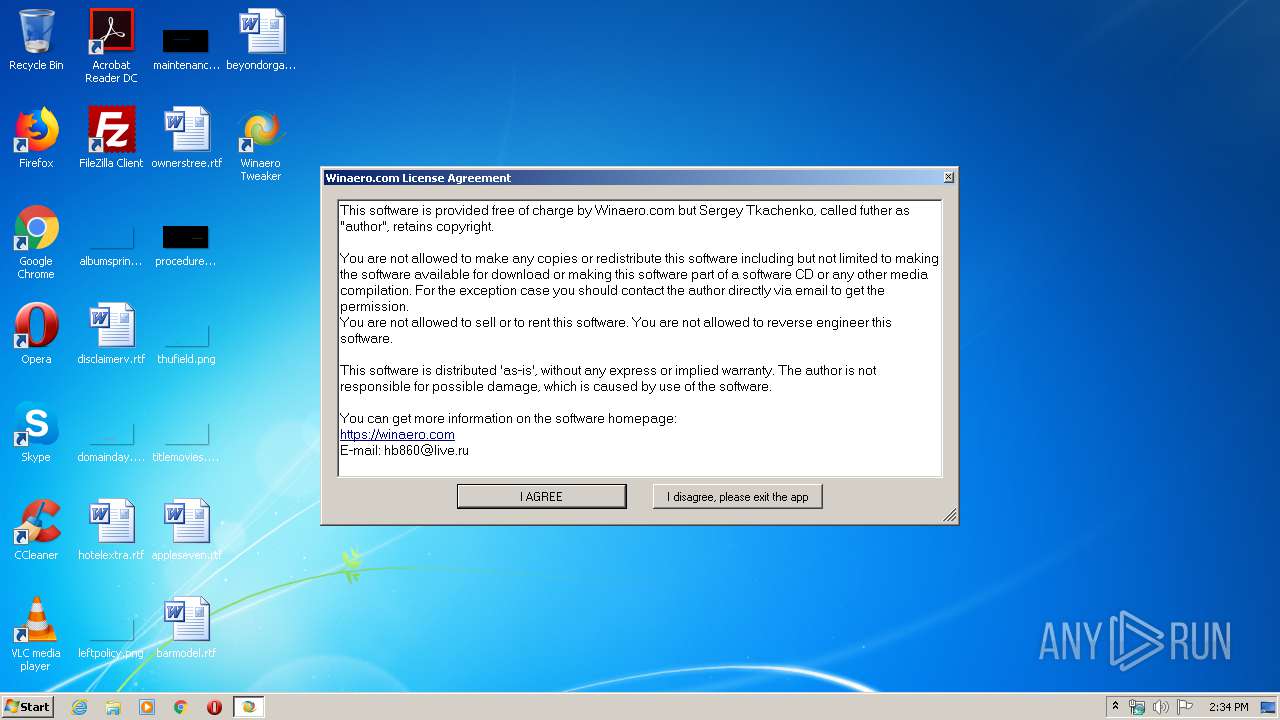
Task: Click the I AGREE button
Action: [x=541, y=496]
